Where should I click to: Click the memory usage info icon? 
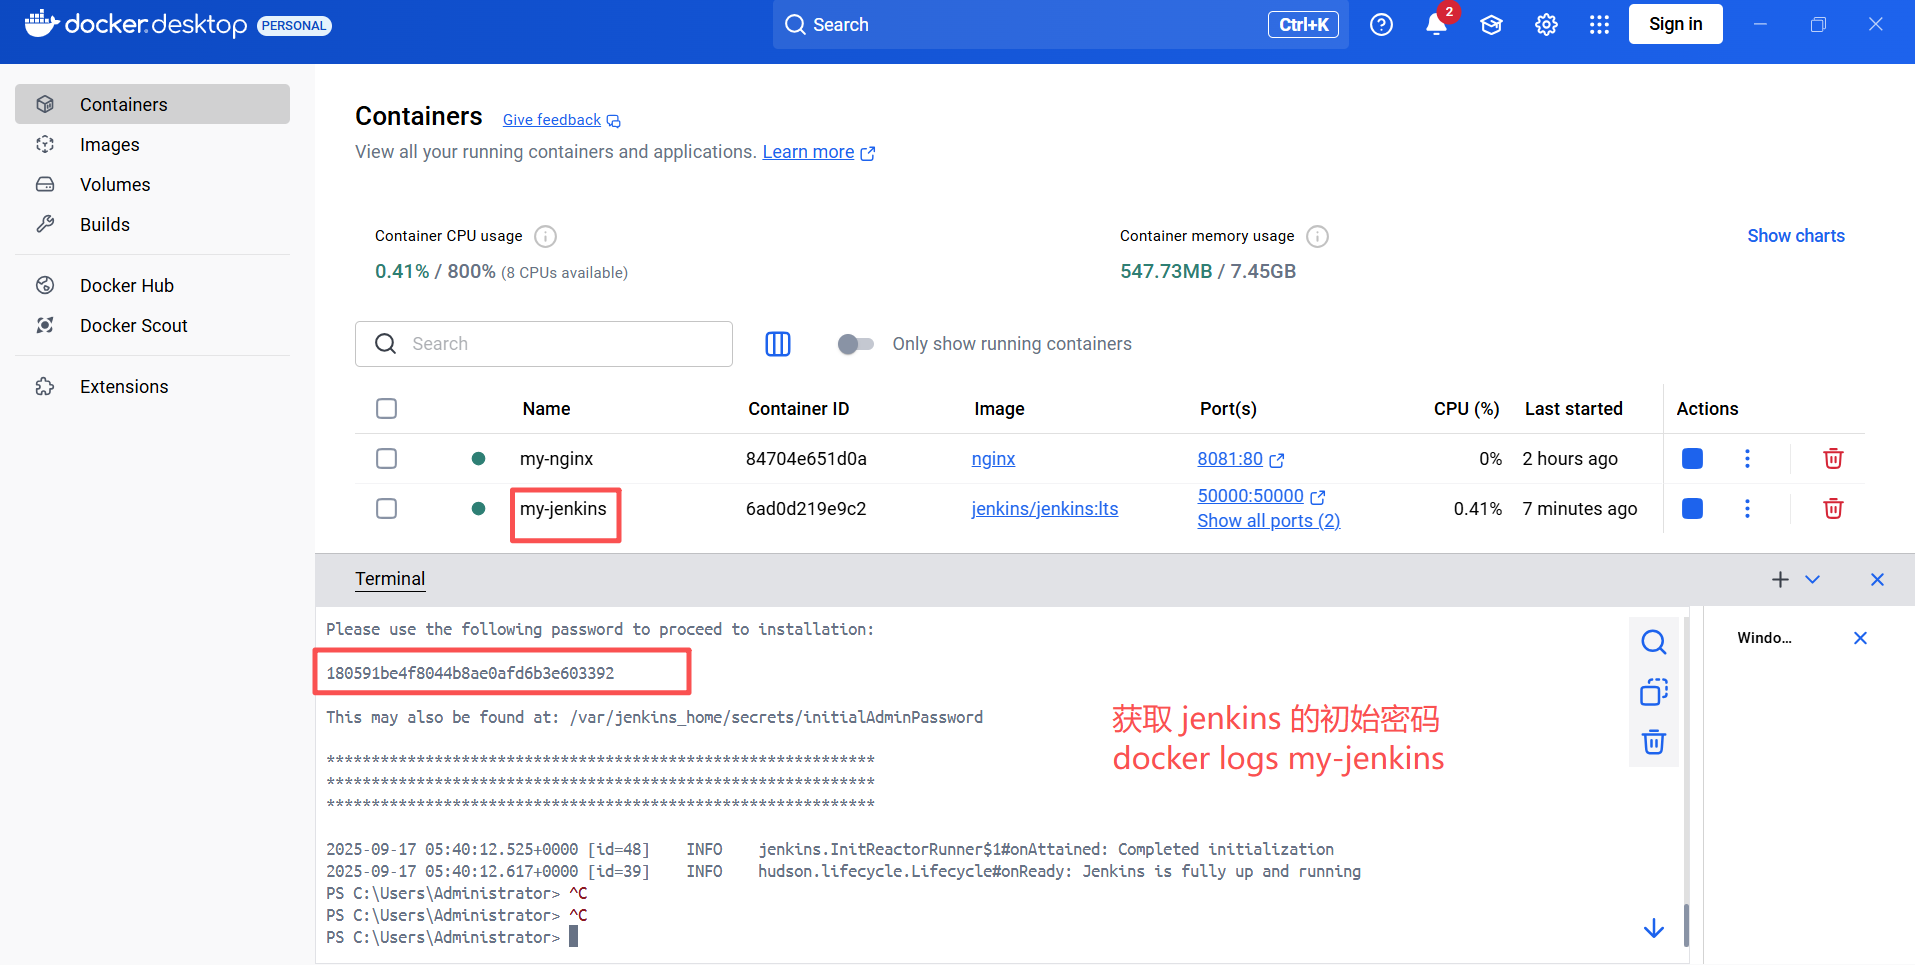click(x=1318, y=236)
